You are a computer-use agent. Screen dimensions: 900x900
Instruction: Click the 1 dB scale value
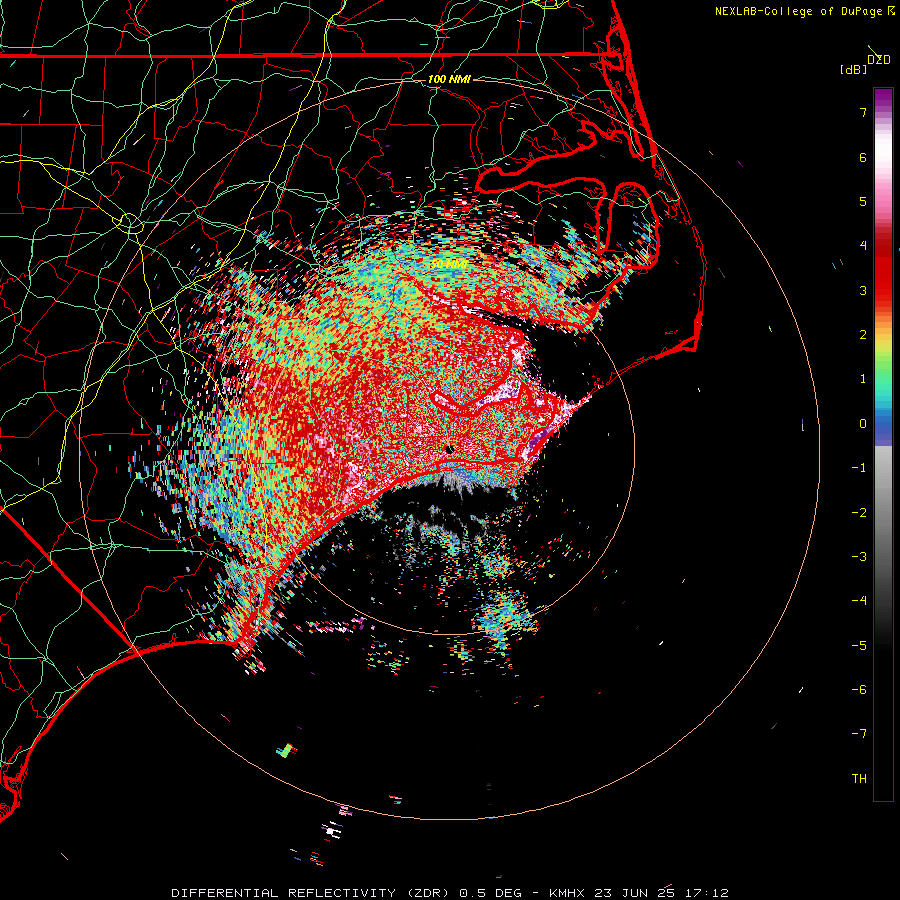click(x=863, y=379)
